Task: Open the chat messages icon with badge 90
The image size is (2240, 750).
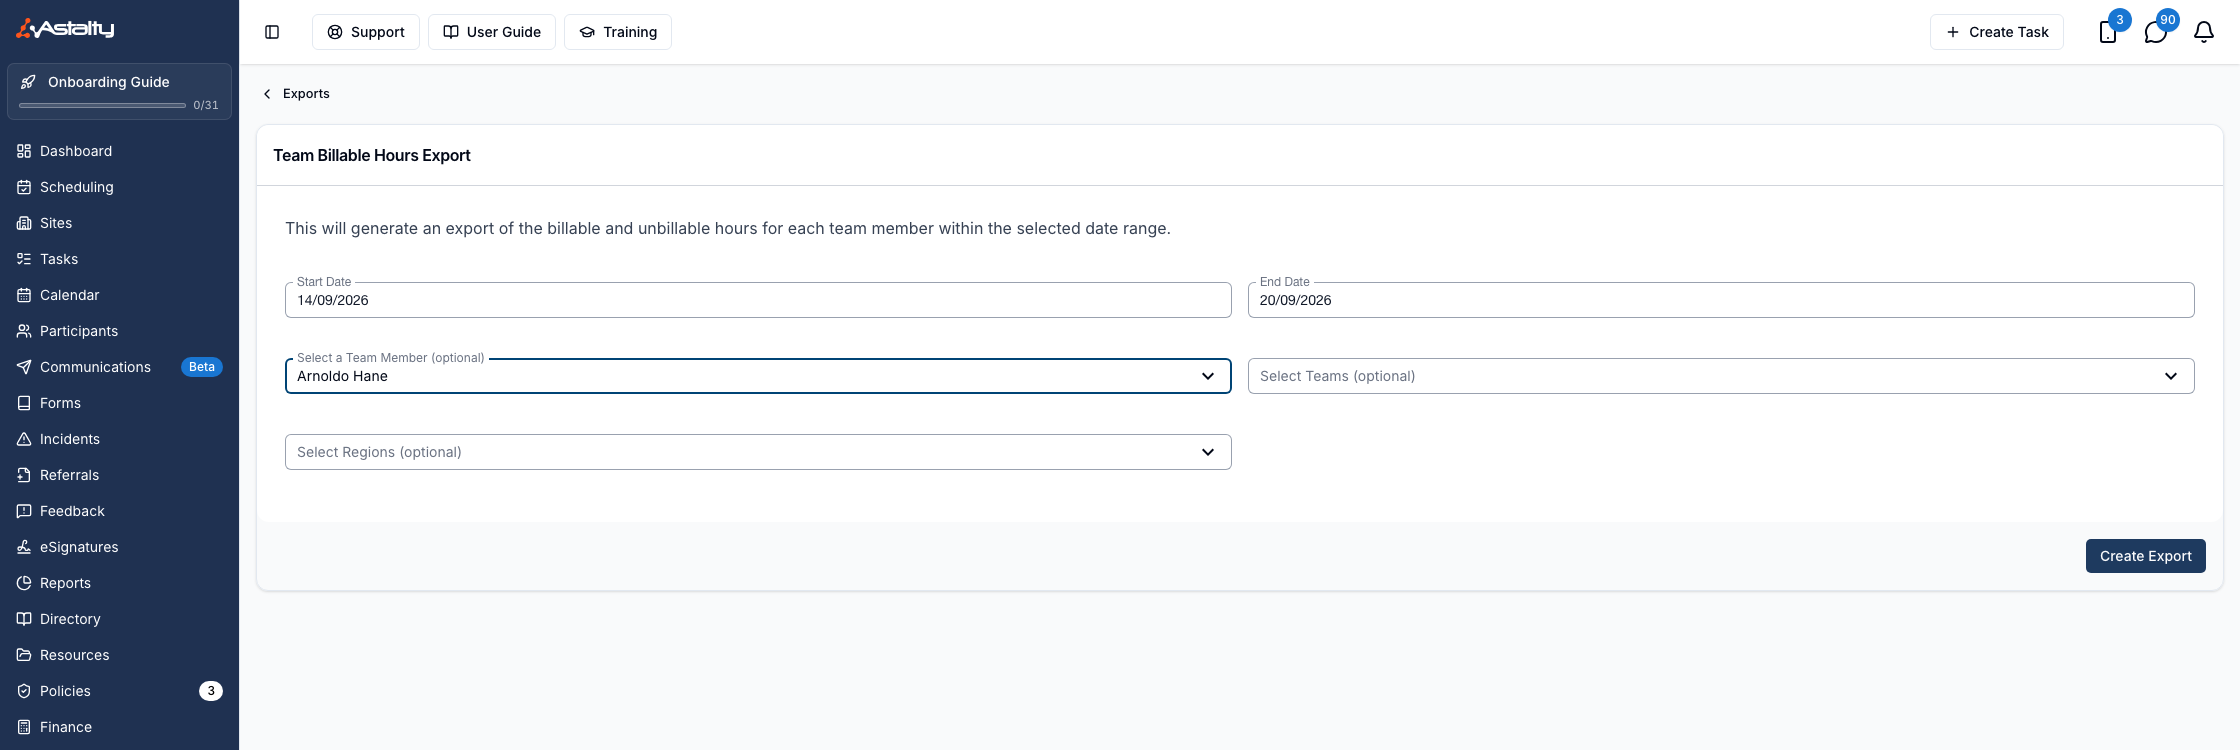Action: click(x=2156, y=32)
